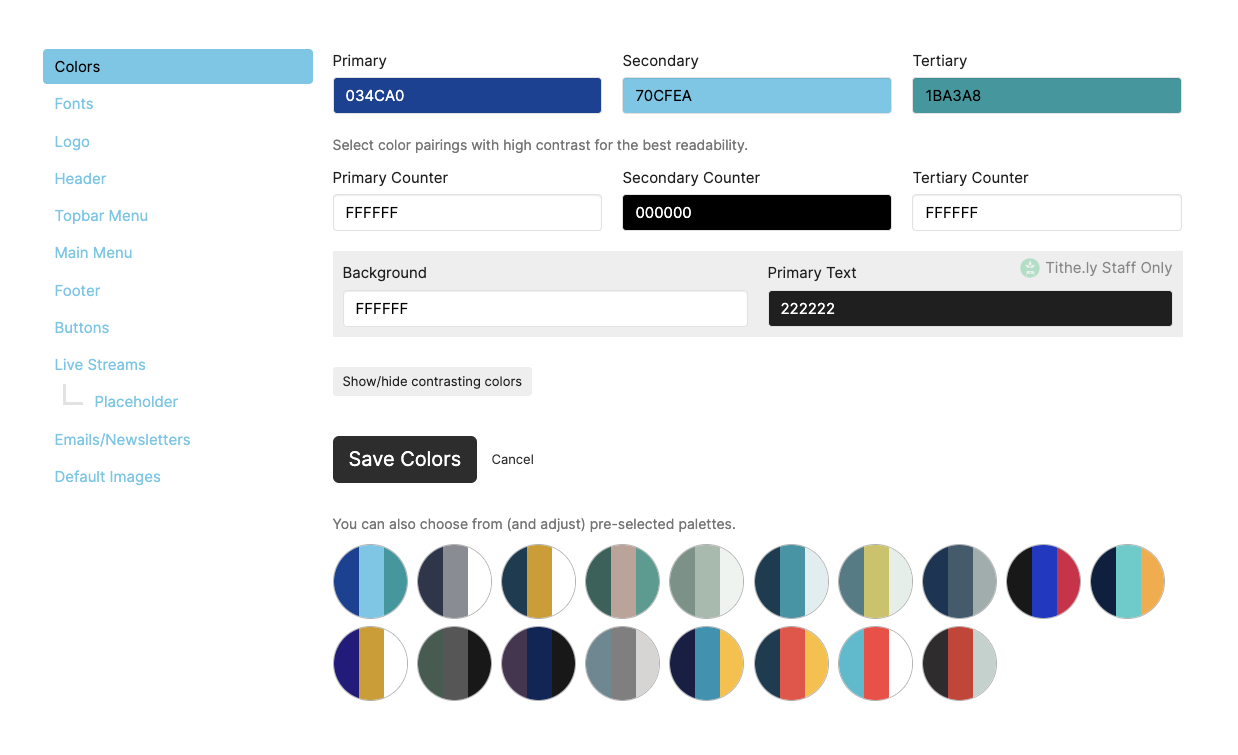Open the Default Images section
This screenshot has height=755, width=1238.
tap(107, 477)
